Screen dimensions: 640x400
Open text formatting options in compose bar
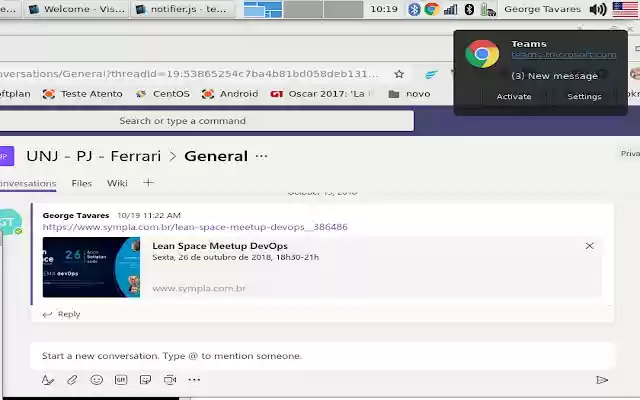48,380
